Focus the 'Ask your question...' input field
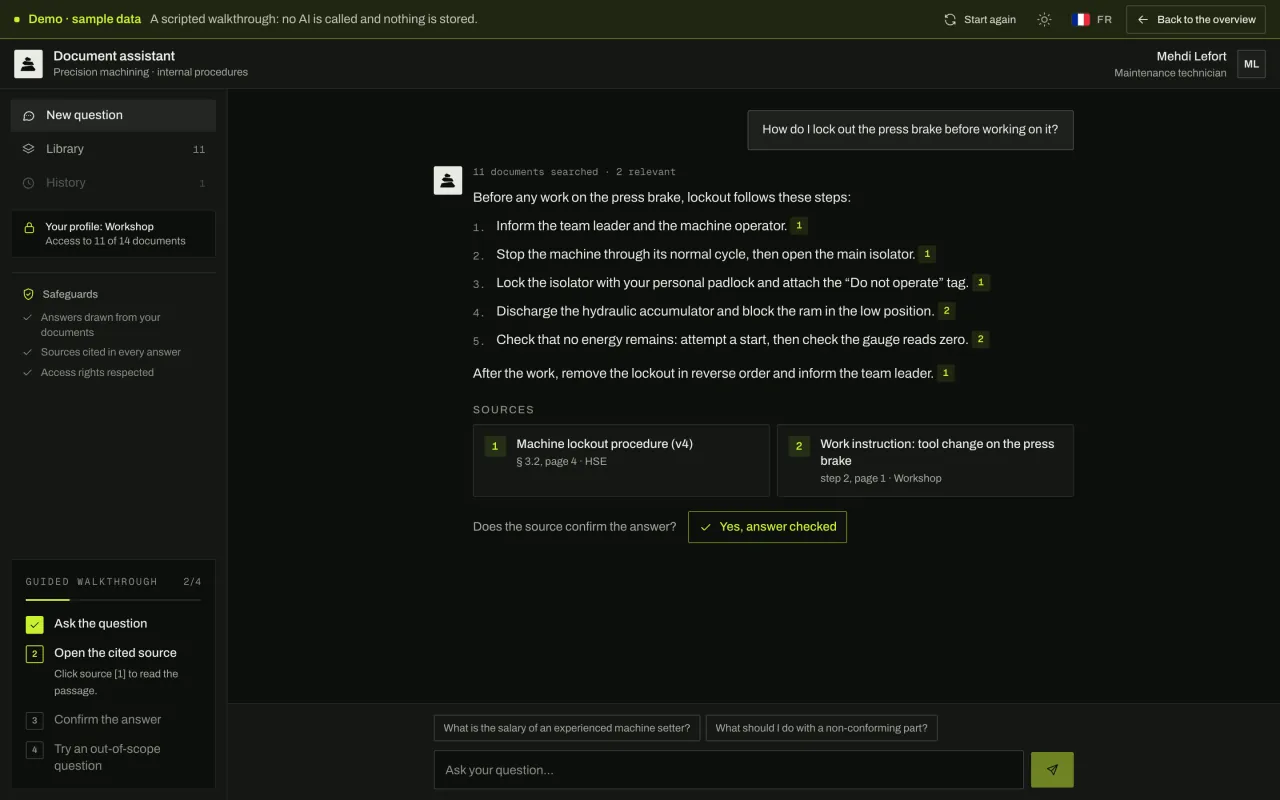1280x800 pixels. pyautogui.click(x=729, y=770)
